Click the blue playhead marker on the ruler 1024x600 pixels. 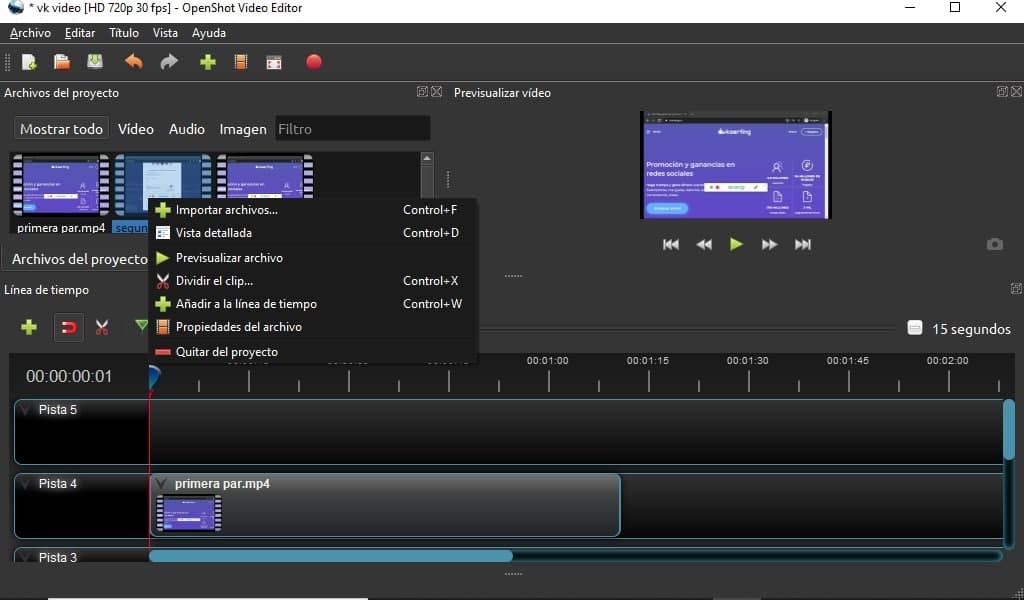click(x=153, y=379)
